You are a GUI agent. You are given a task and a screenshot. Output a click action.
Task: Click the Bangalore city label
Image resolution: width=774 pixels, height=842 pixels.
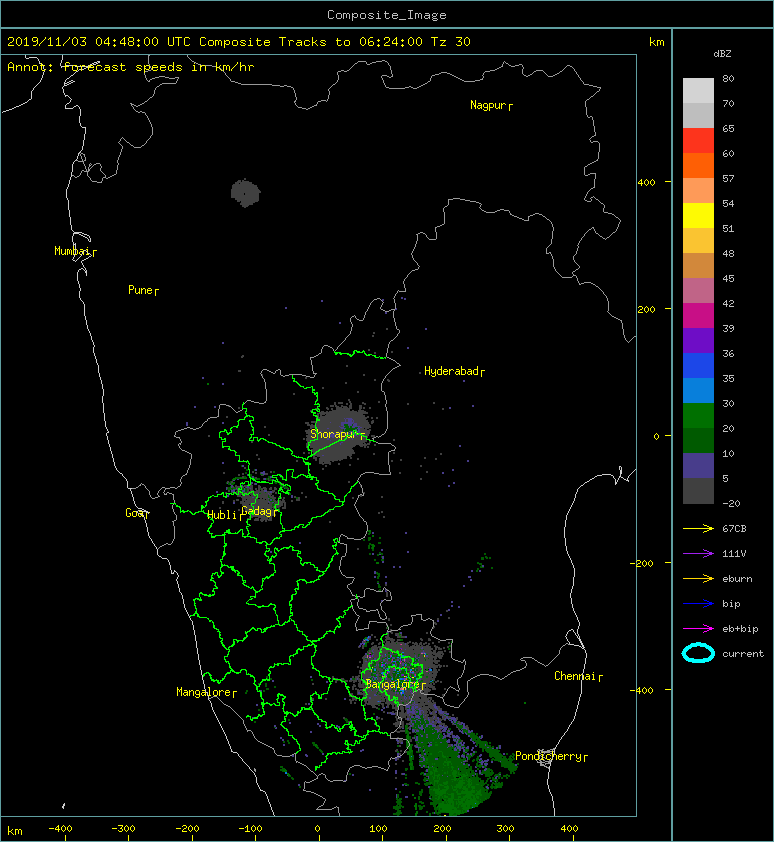pos(392,684)
